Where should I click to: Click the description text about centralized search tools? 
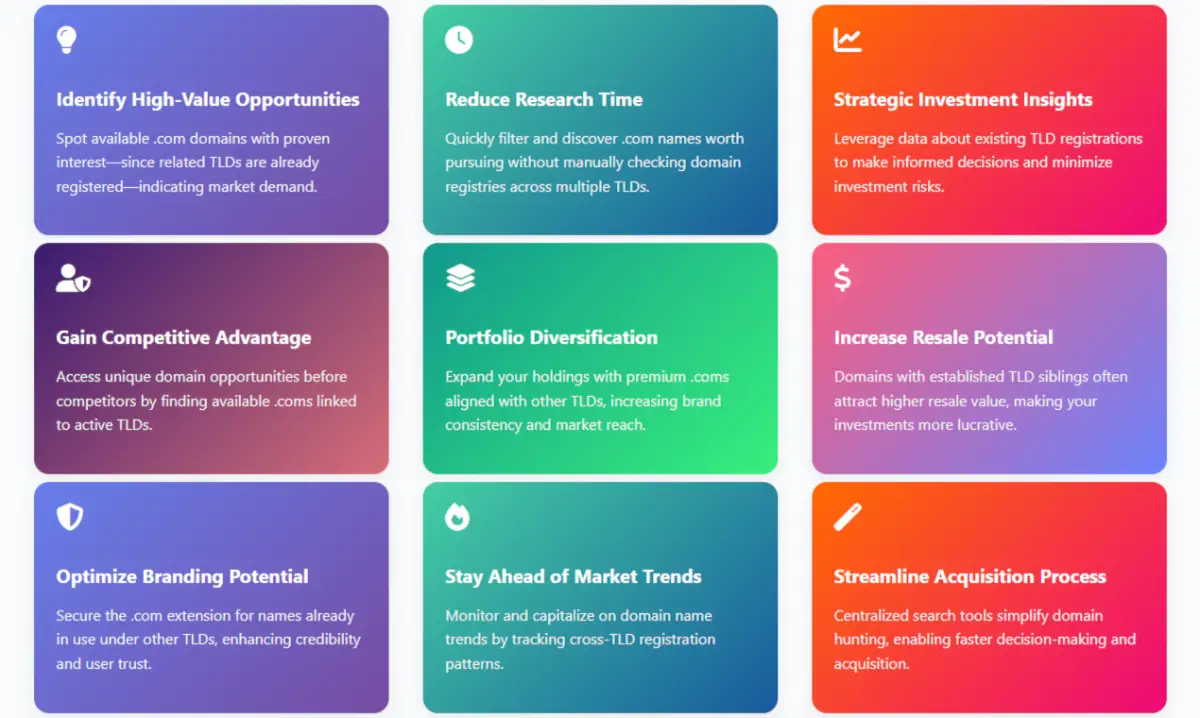coord(984,639)
